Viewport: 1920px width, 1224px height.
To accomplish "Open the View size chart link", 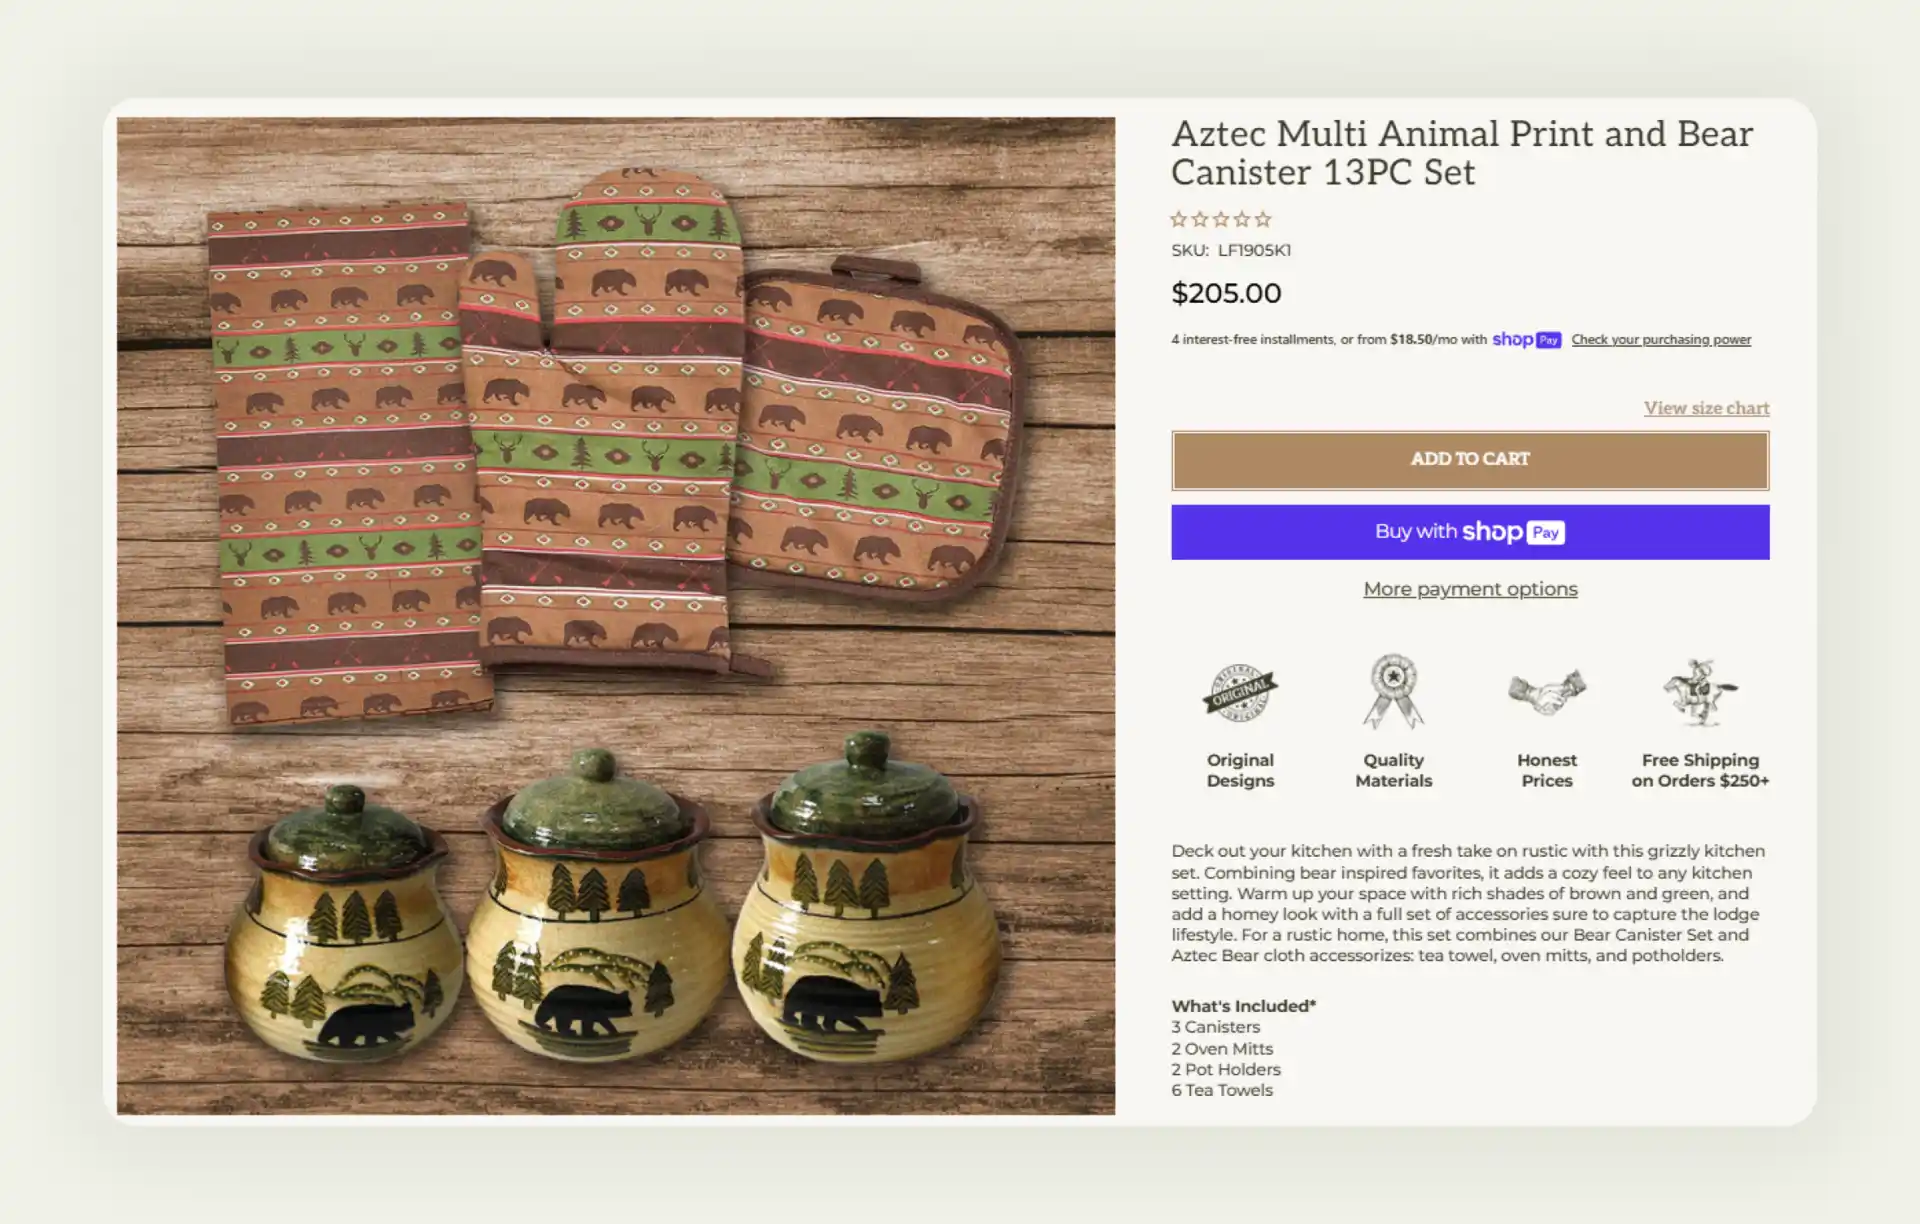I will click(1705, 407).
